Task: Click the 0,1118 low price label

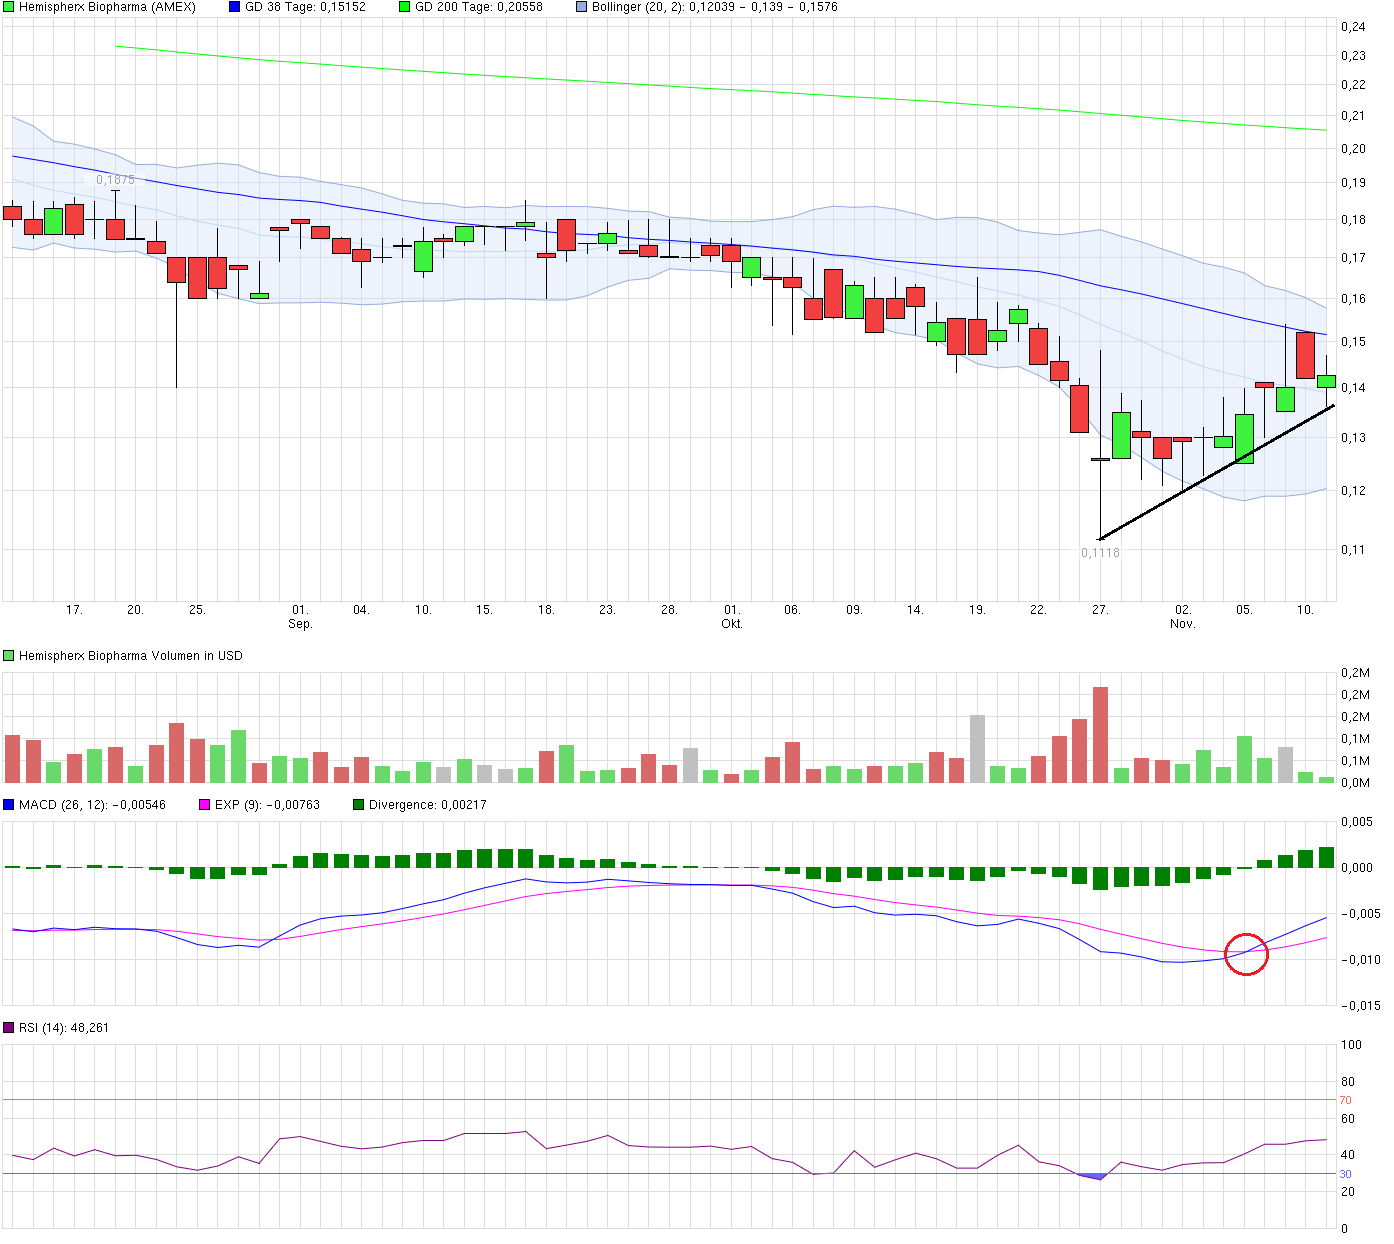Action: (1100, 553)
